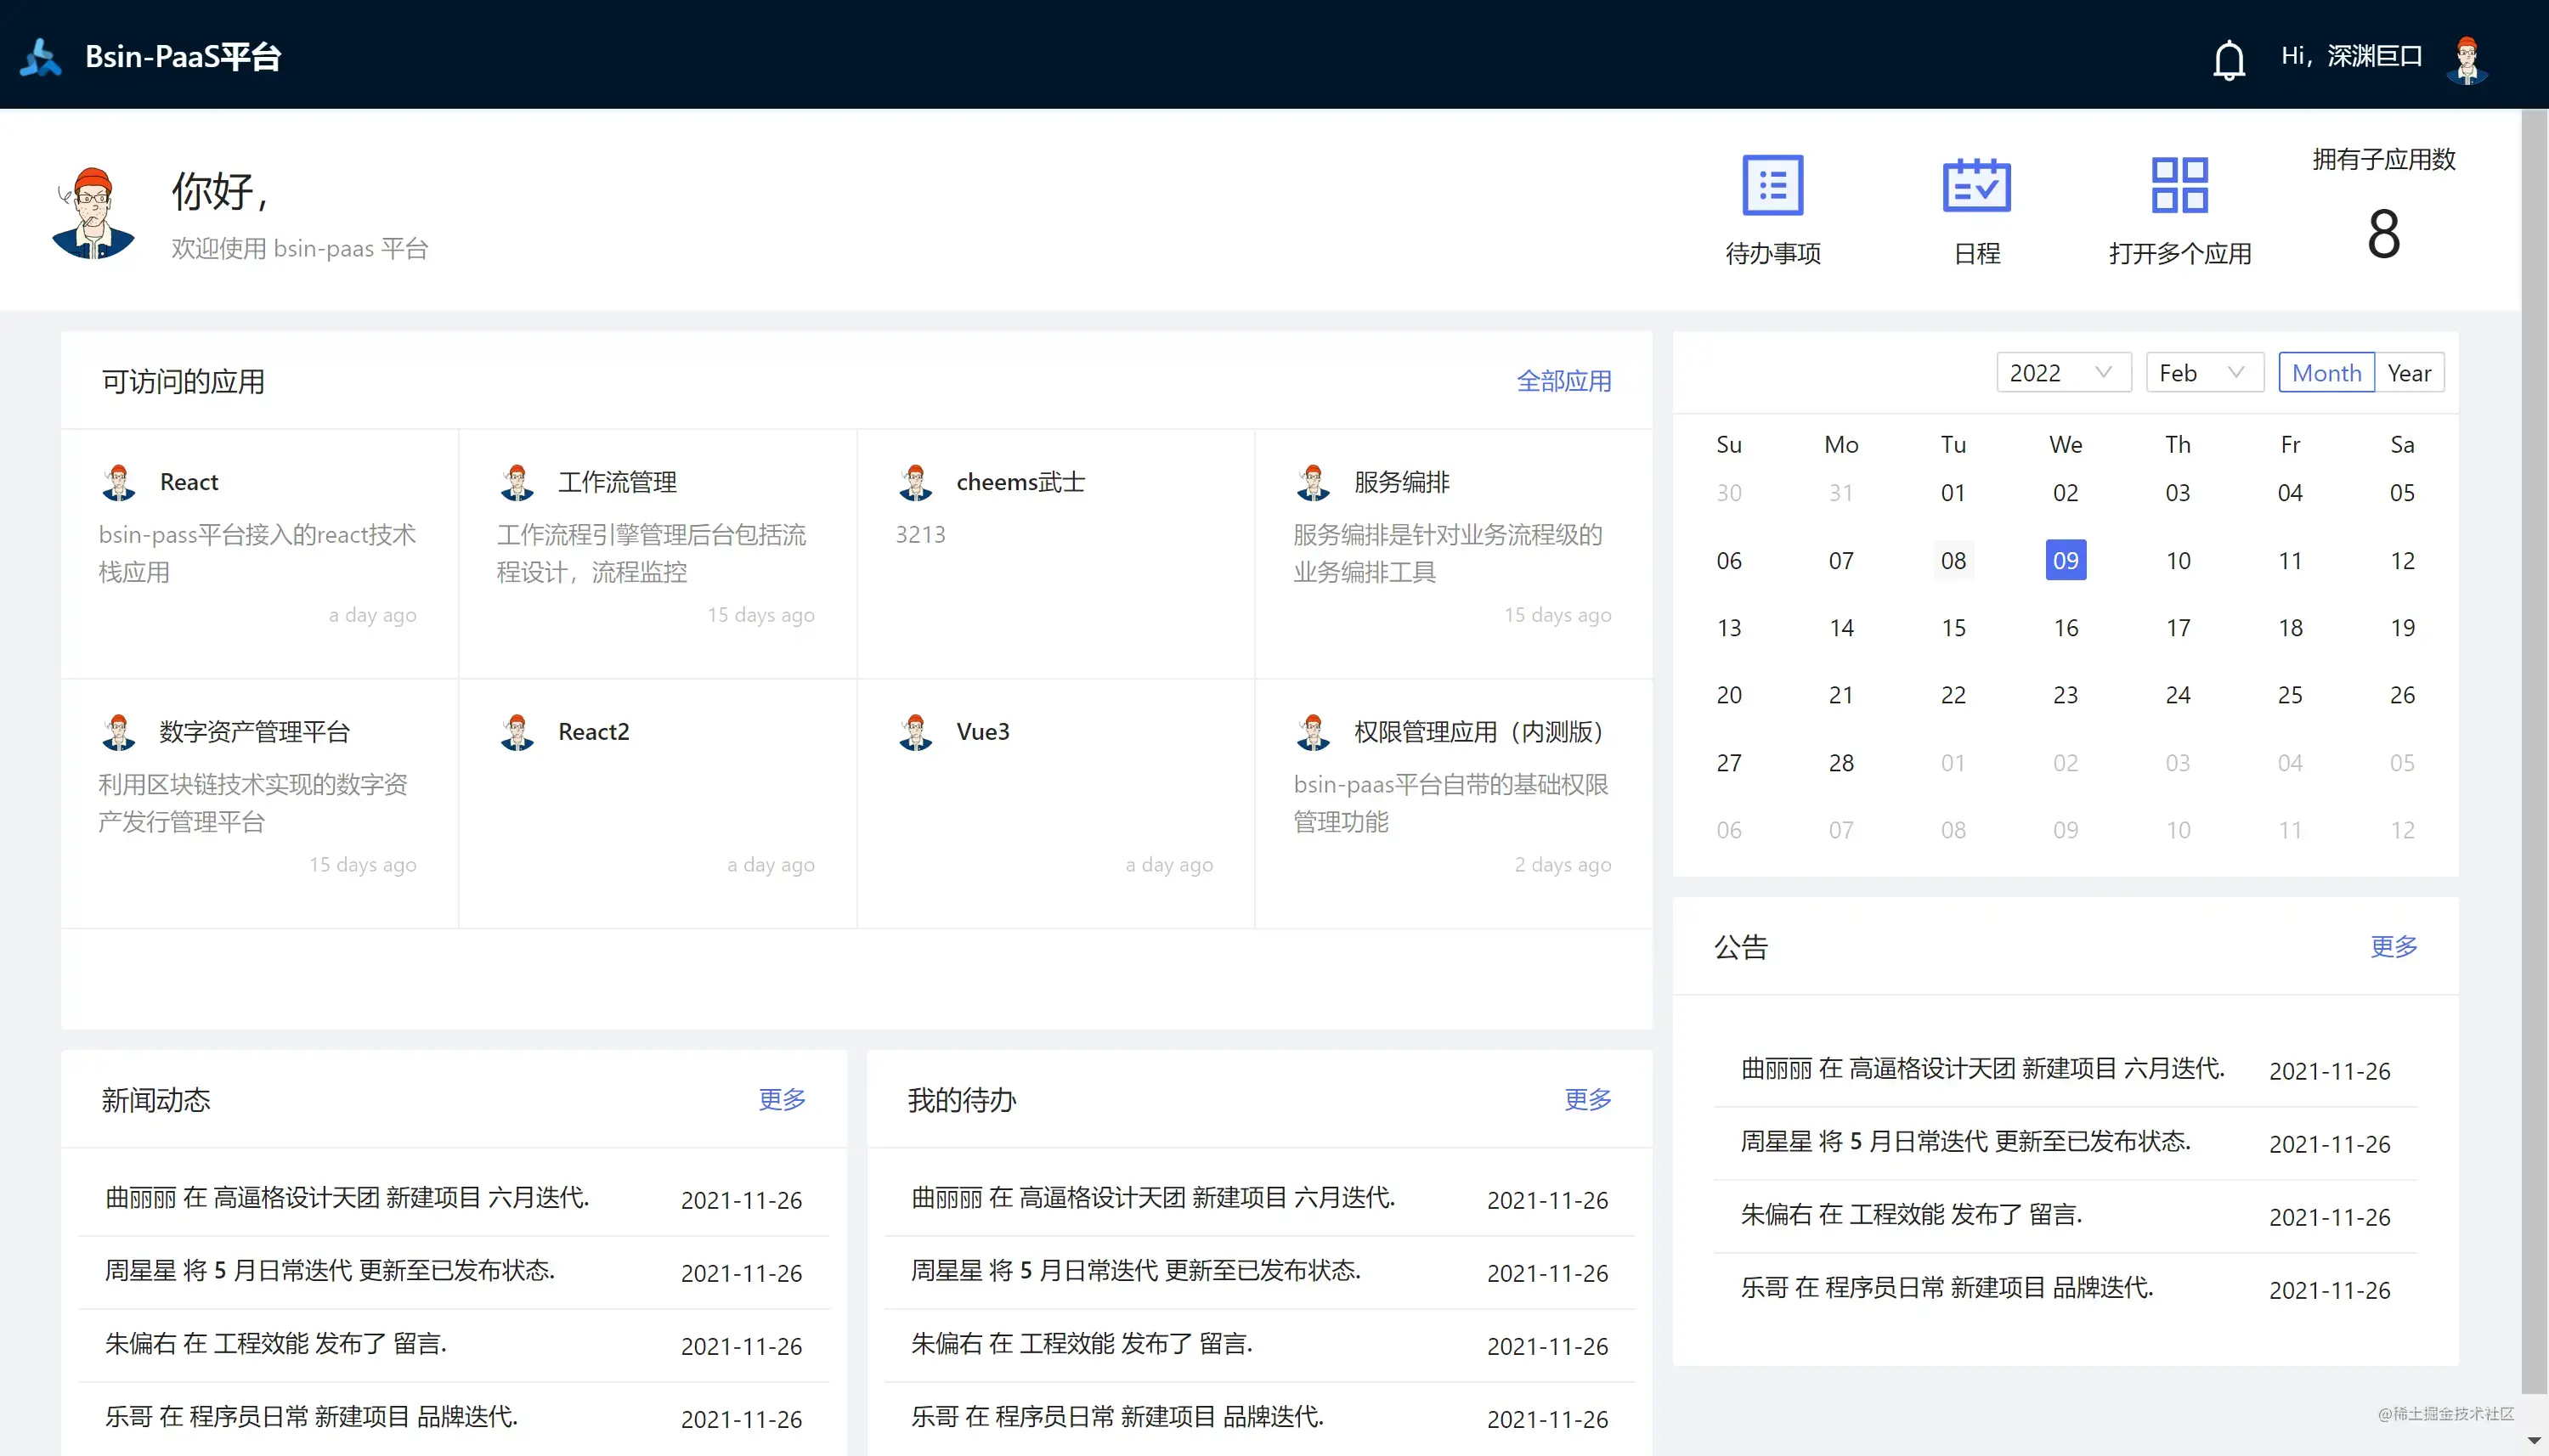Click the Vue3 app icon
The width and height of the screenshot is (2549, 1456).
914,731
